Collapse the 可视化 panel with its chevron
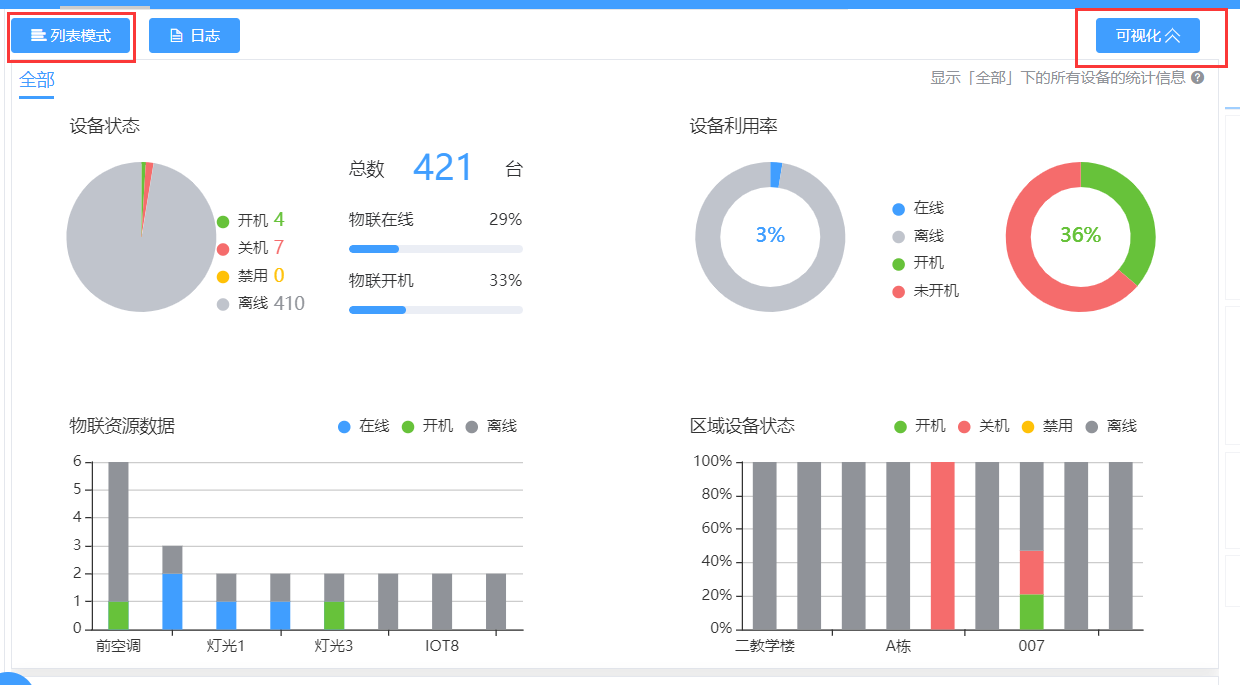Screen dimensions: 1240x685 [1173, 36]
